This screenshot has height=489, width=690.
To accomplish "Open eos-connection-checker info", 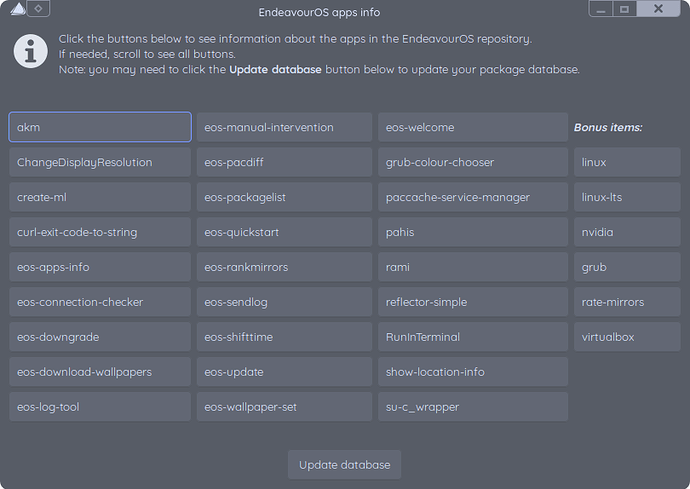I will (100, 302).
